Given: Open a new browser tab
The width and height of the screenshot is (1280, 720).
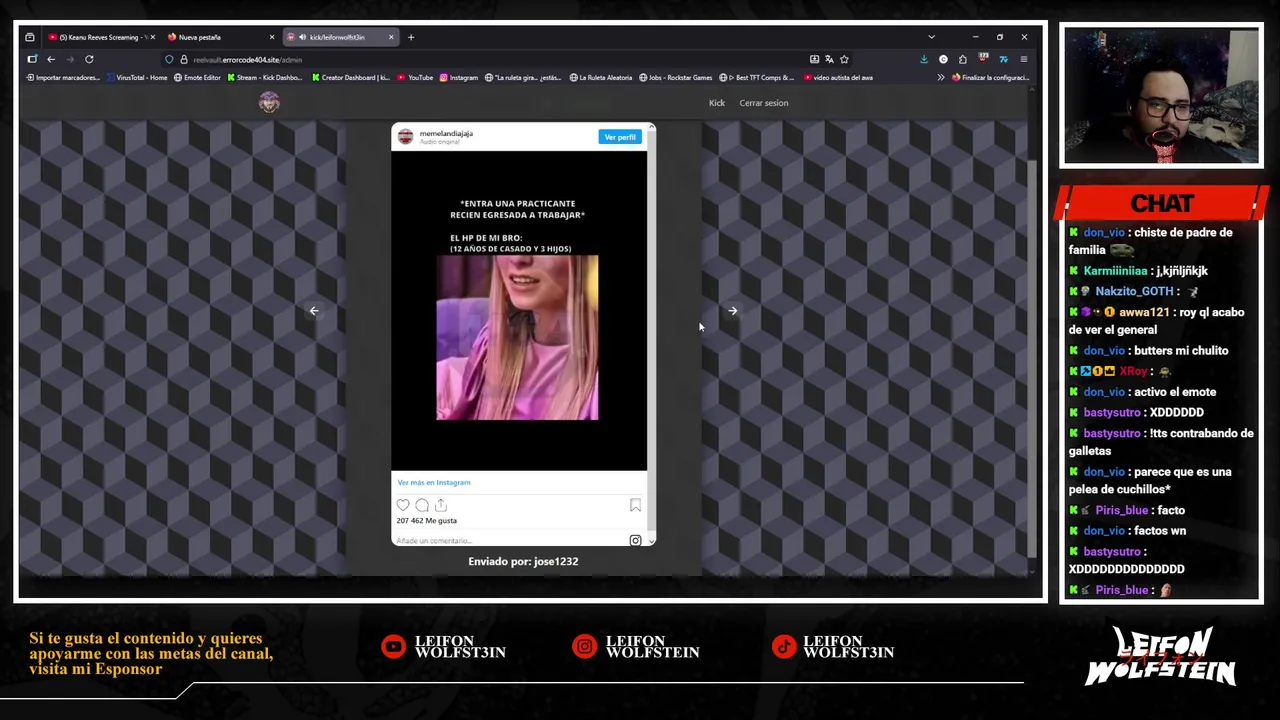Looking at the screenshot, I should click(x=410, y=37).
